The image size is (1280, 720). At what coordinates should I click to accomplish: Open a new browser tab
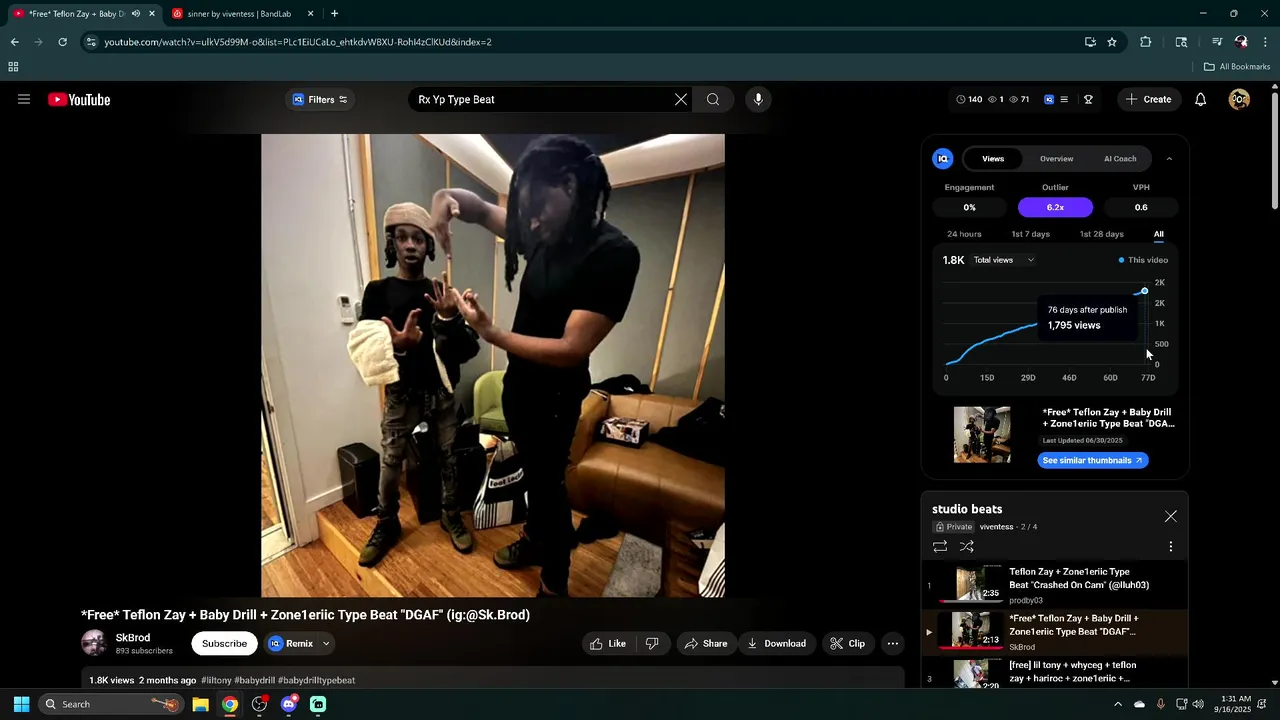pos(334,13)
